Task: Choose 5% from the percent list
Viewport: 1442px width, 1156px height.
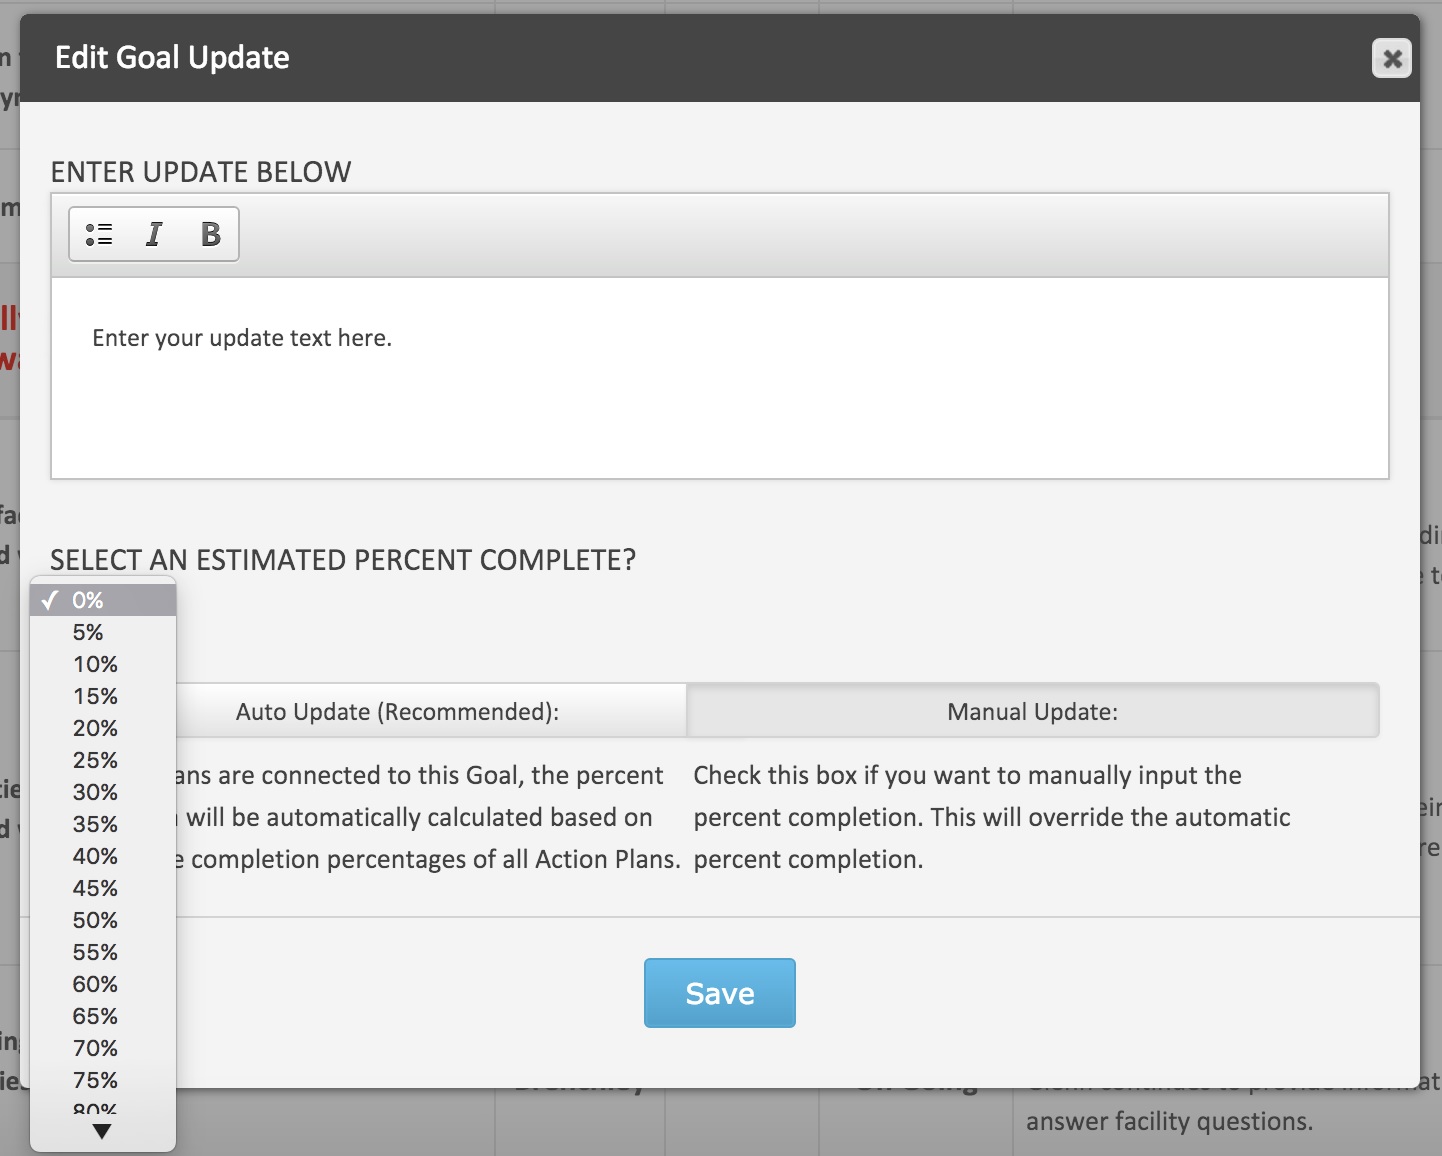Action: click(103, 632)
